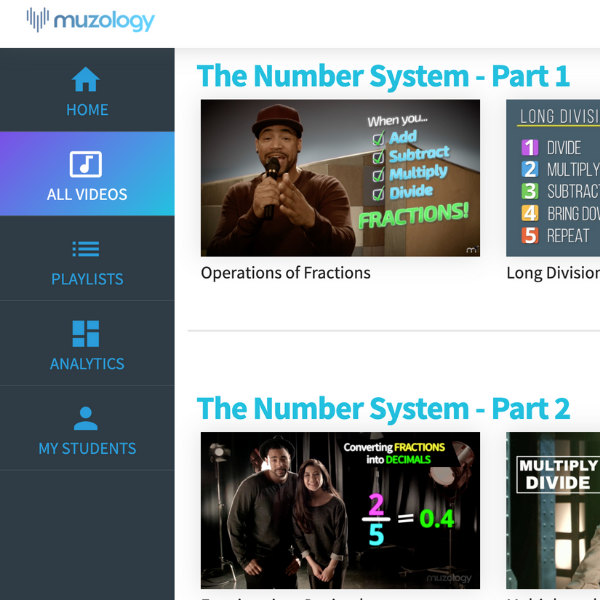Click the muzology wordmark text
The width and height of the screenshot is (600, 600).
pyautogui.click(x=104, y=21)
